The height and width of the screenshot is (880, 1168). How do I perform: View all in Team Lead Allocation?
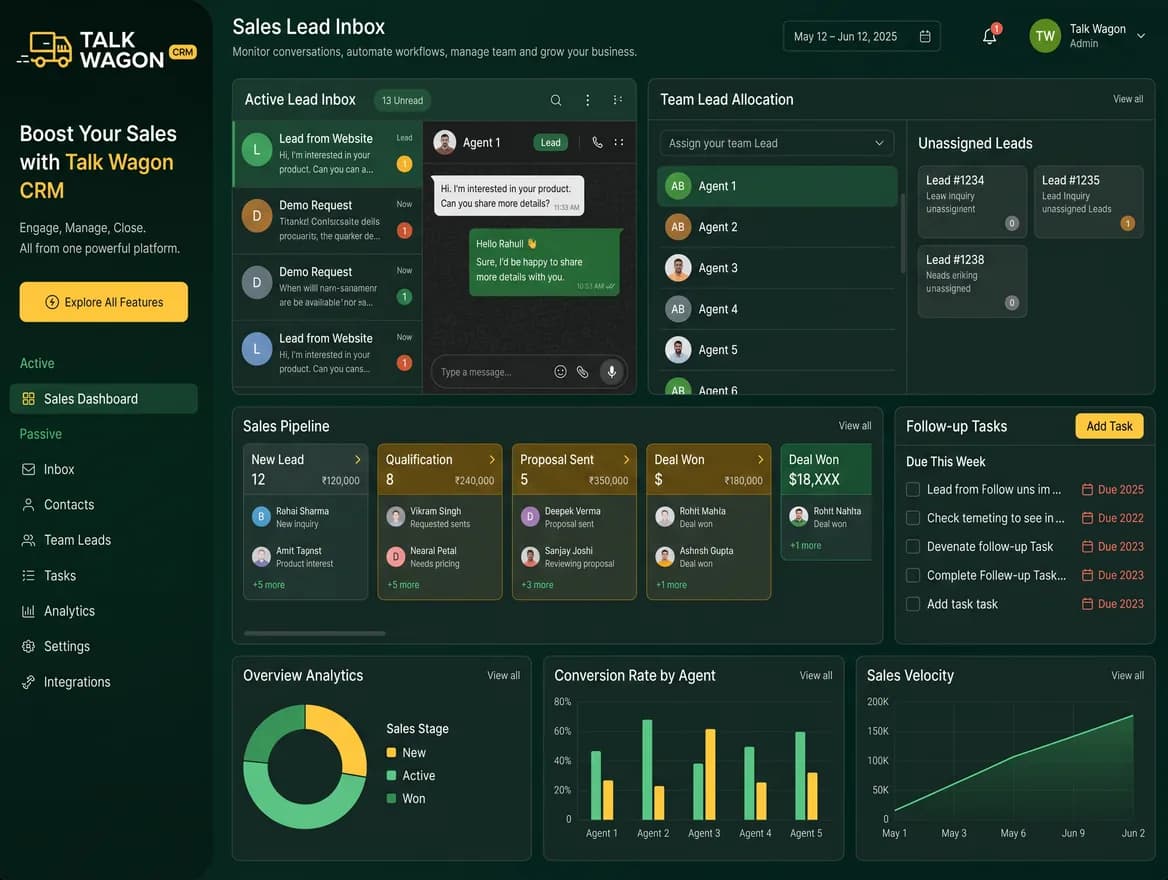(x=1128, y=99)
